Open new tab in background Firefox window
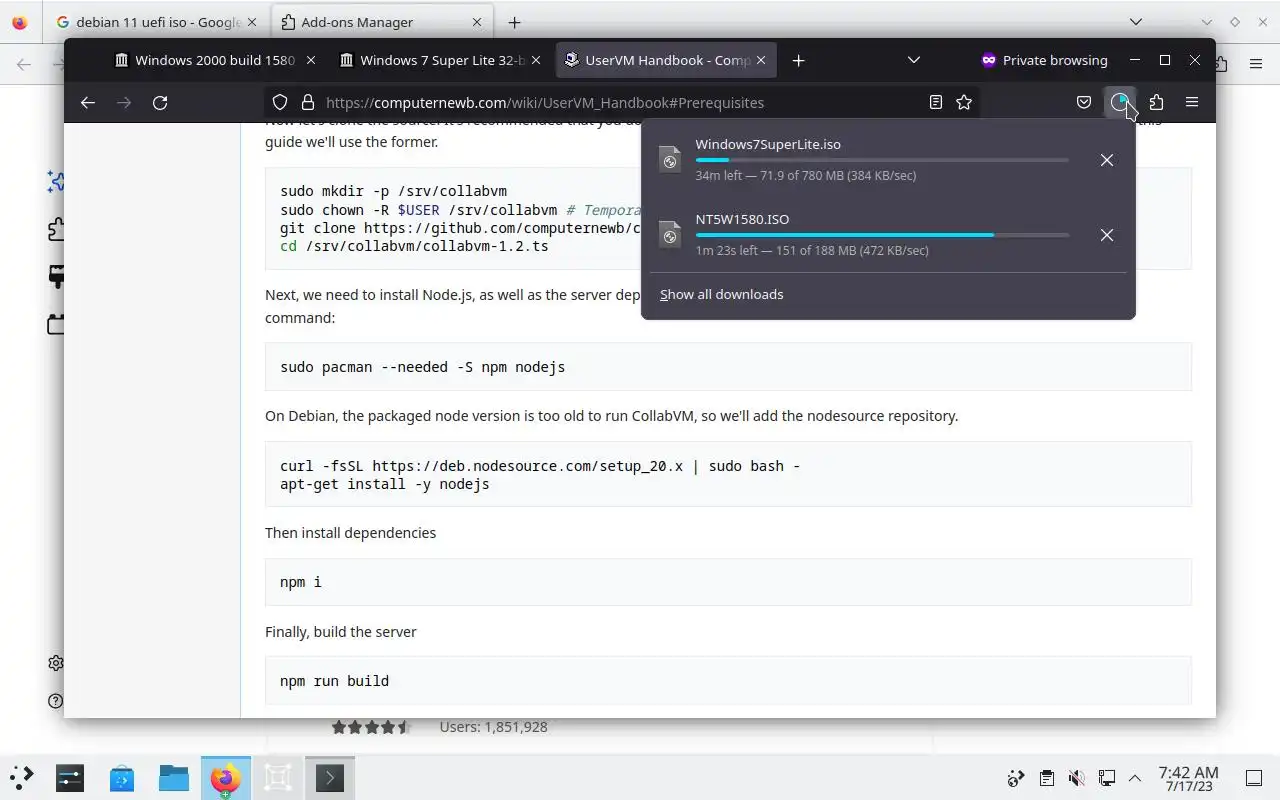 [514, 22]
